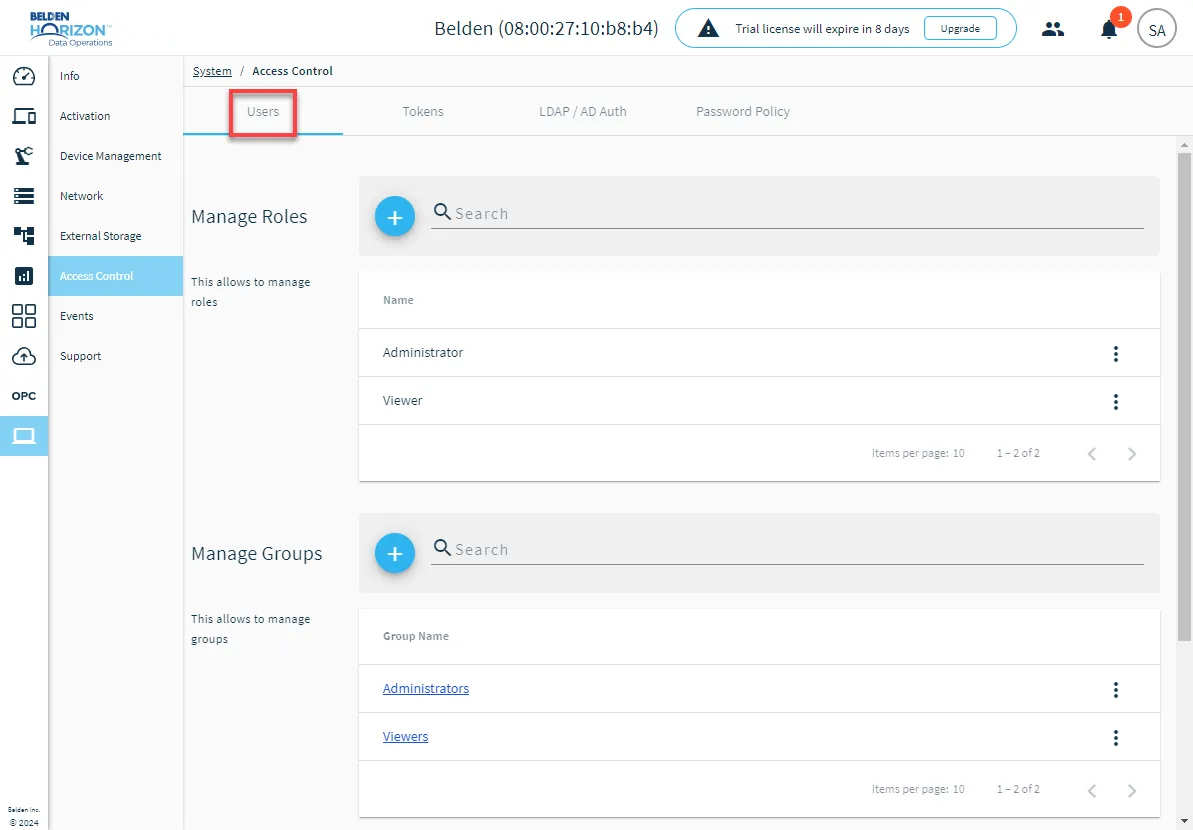The image size is (1193, 830).
Task: Click the vertical page scrollbar thumb
Action: (1185, 396)
